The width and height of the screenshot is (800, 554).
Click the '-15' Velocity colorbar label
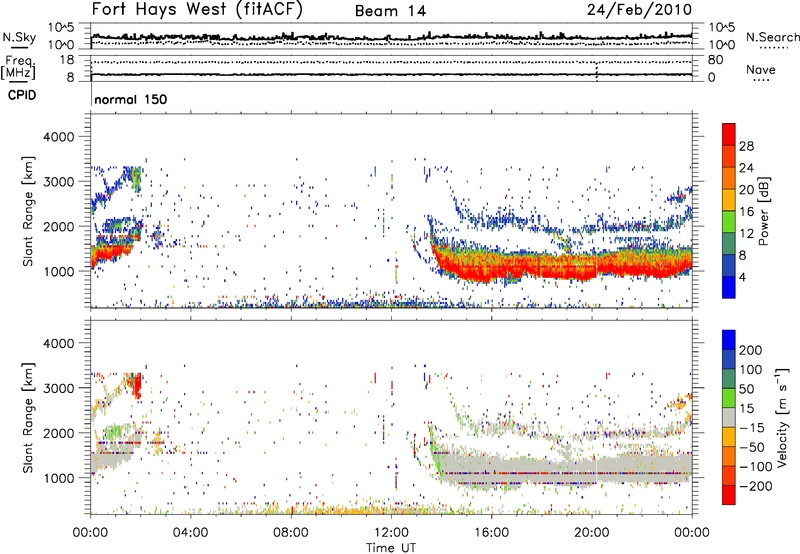(752, 428)
